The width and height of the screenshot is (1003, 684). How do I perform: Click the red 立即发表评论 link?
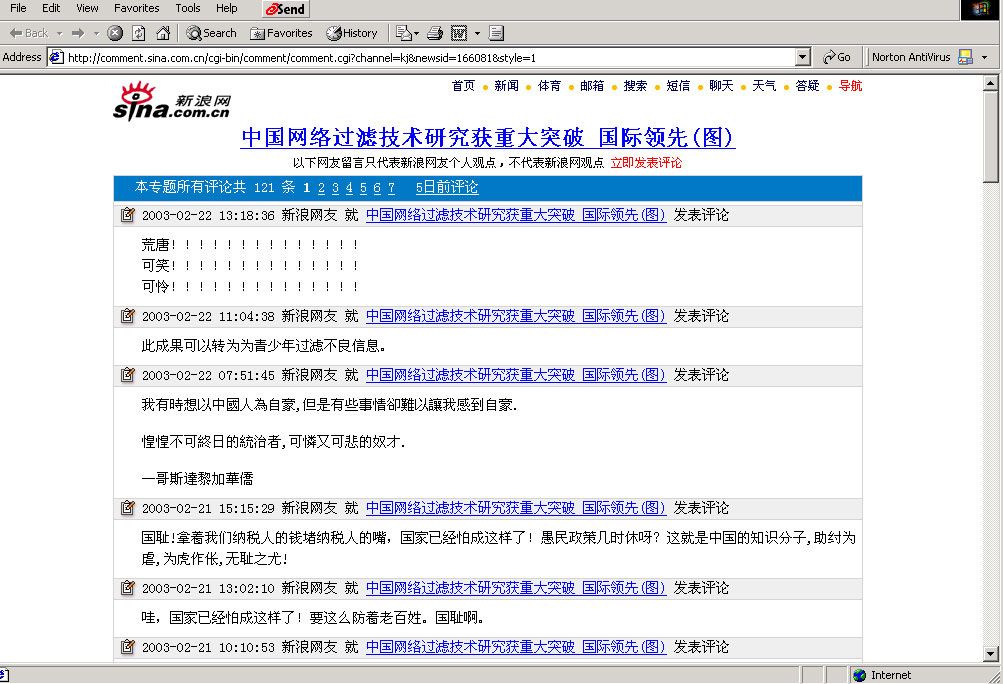pos(646,162)
